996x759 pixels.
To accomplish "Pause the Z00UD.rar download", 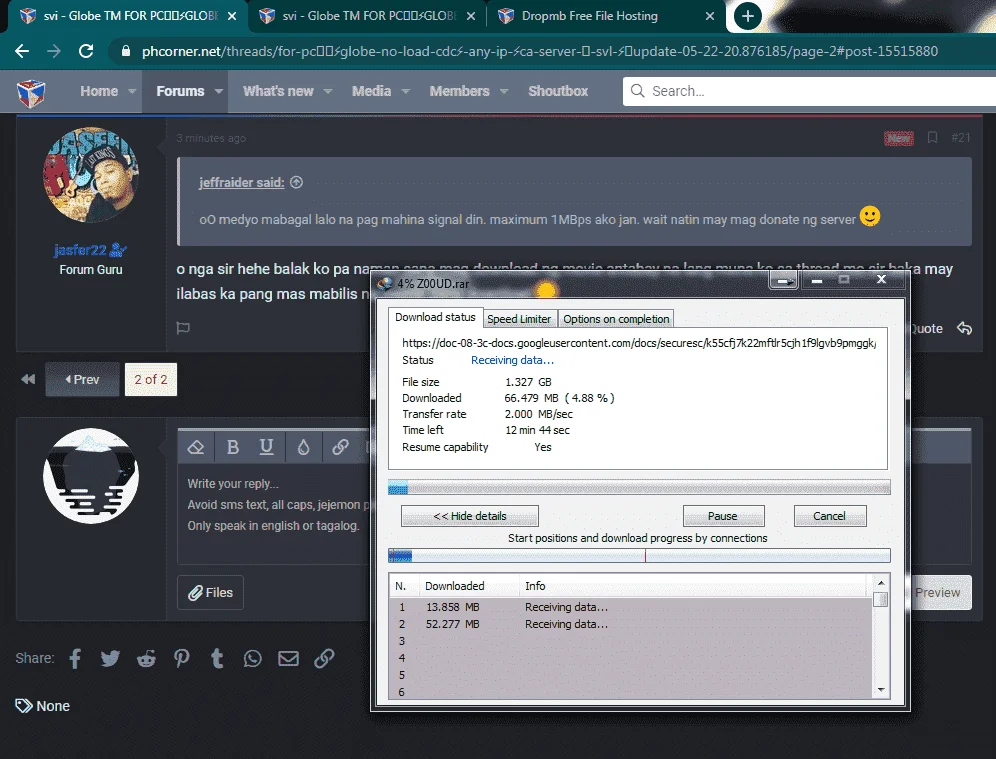I will click(723, 516).
